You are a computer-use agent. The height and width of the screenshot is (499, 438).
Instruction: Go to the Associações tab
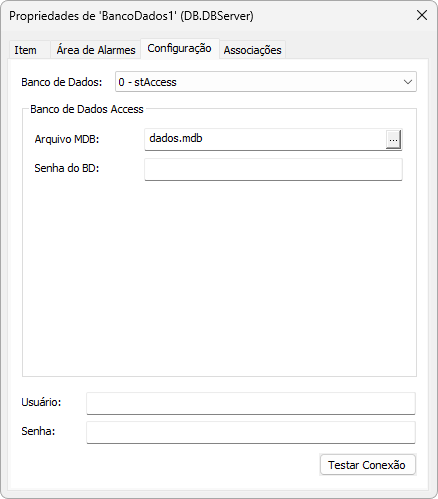coord(252,50)
